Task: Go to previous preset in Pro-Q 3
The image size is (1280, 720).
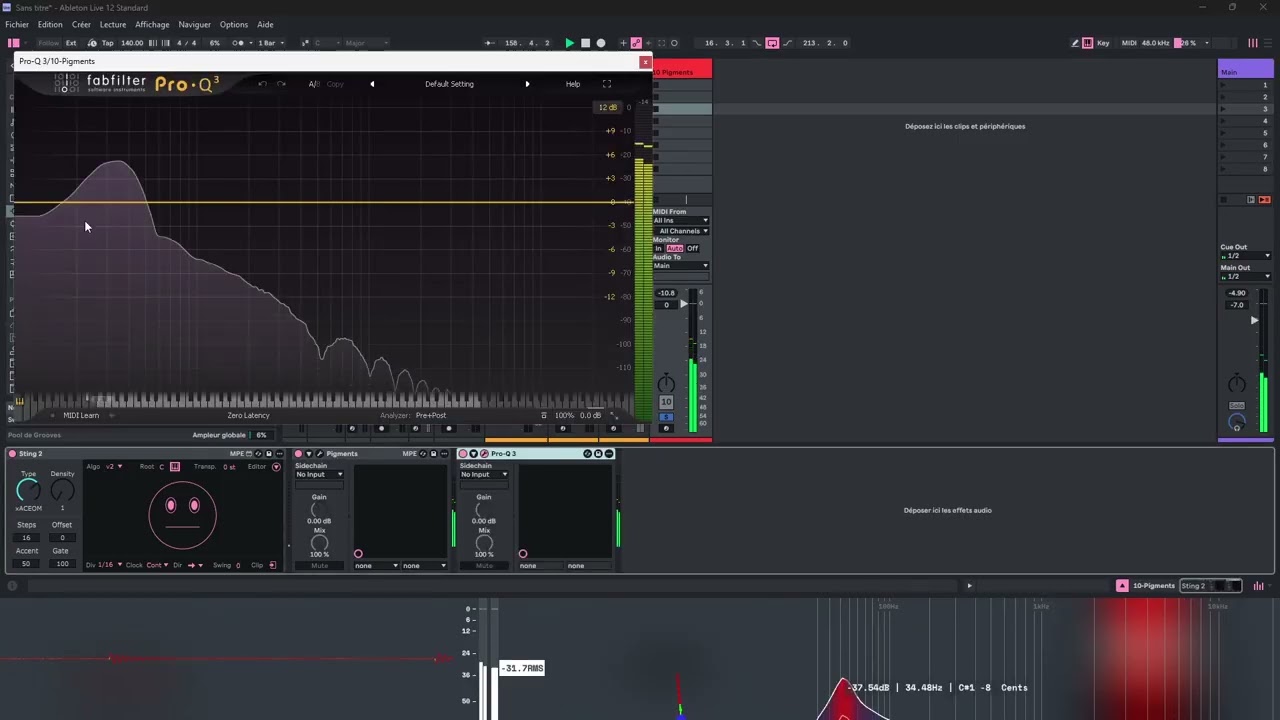Action: coord(372,84)
